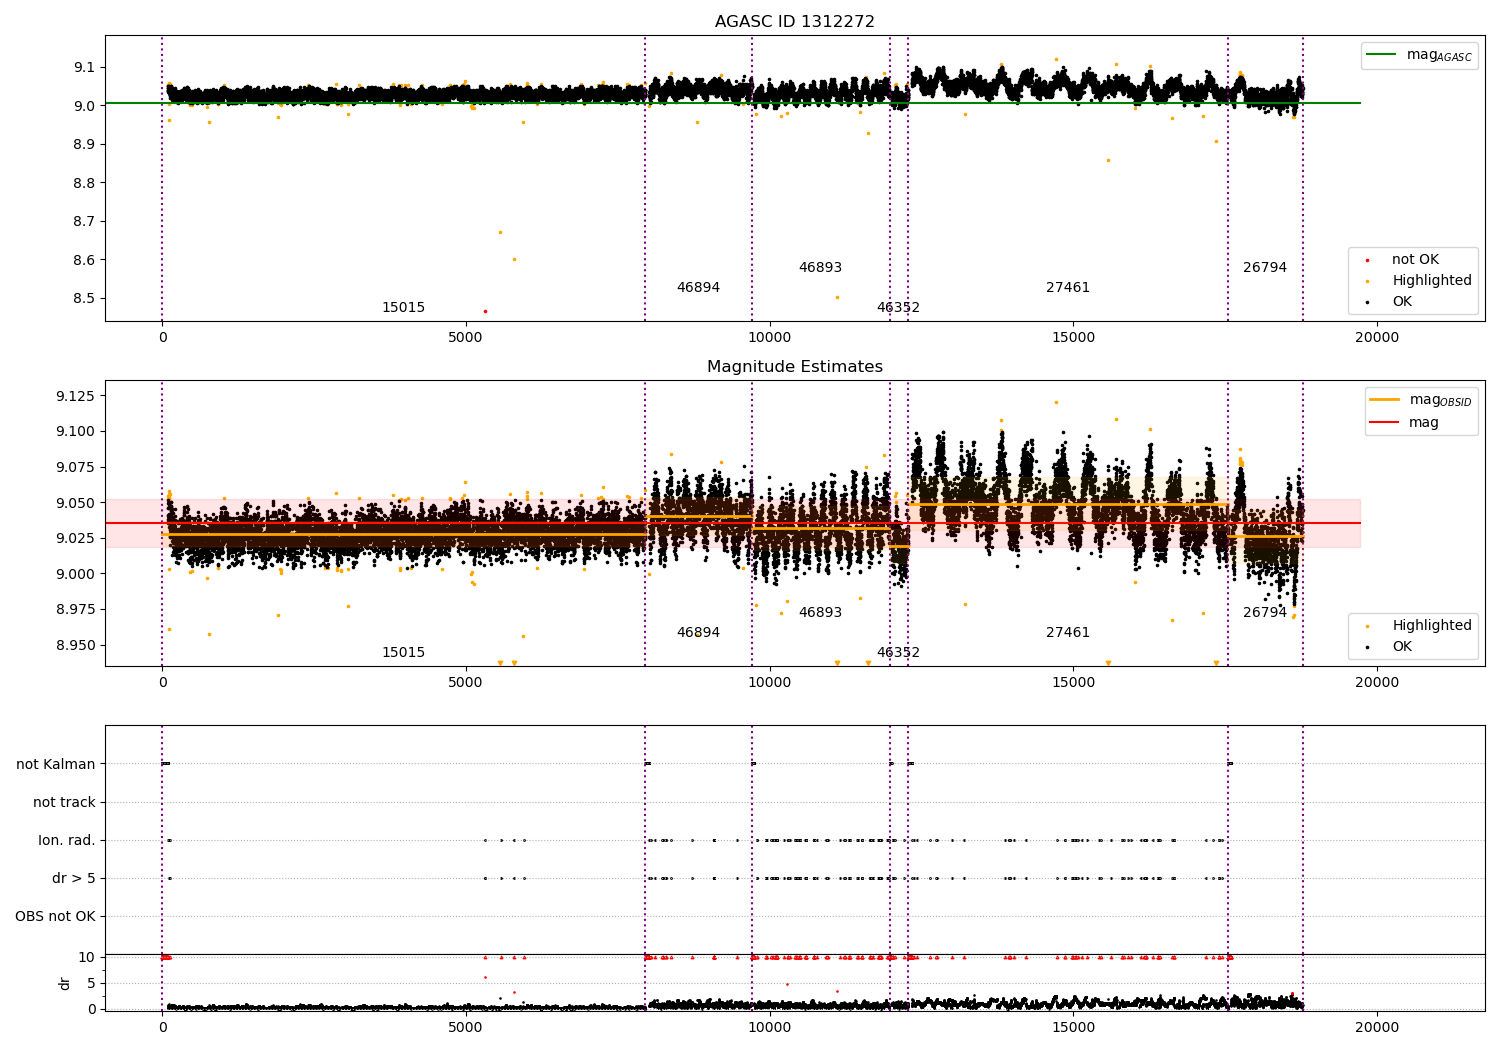Click x-axis tick 5000 in top plot

click(x=466, y=338)
